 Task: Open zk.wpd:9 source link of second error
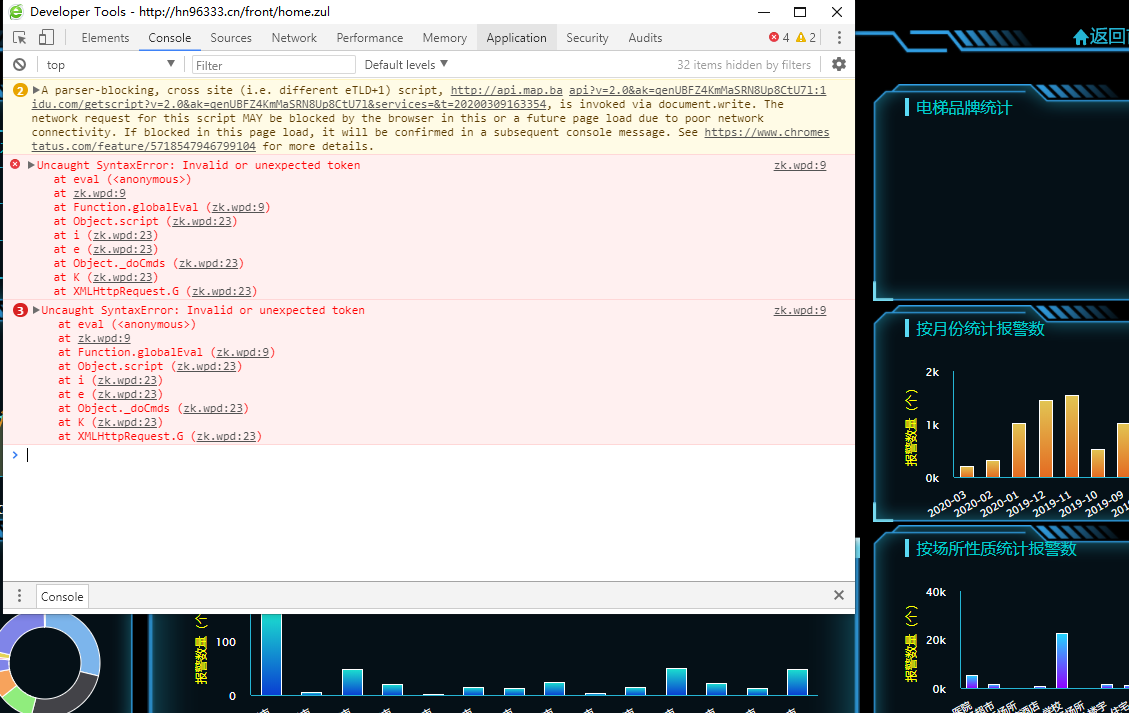pyautogui.click(x=800, y=310)
